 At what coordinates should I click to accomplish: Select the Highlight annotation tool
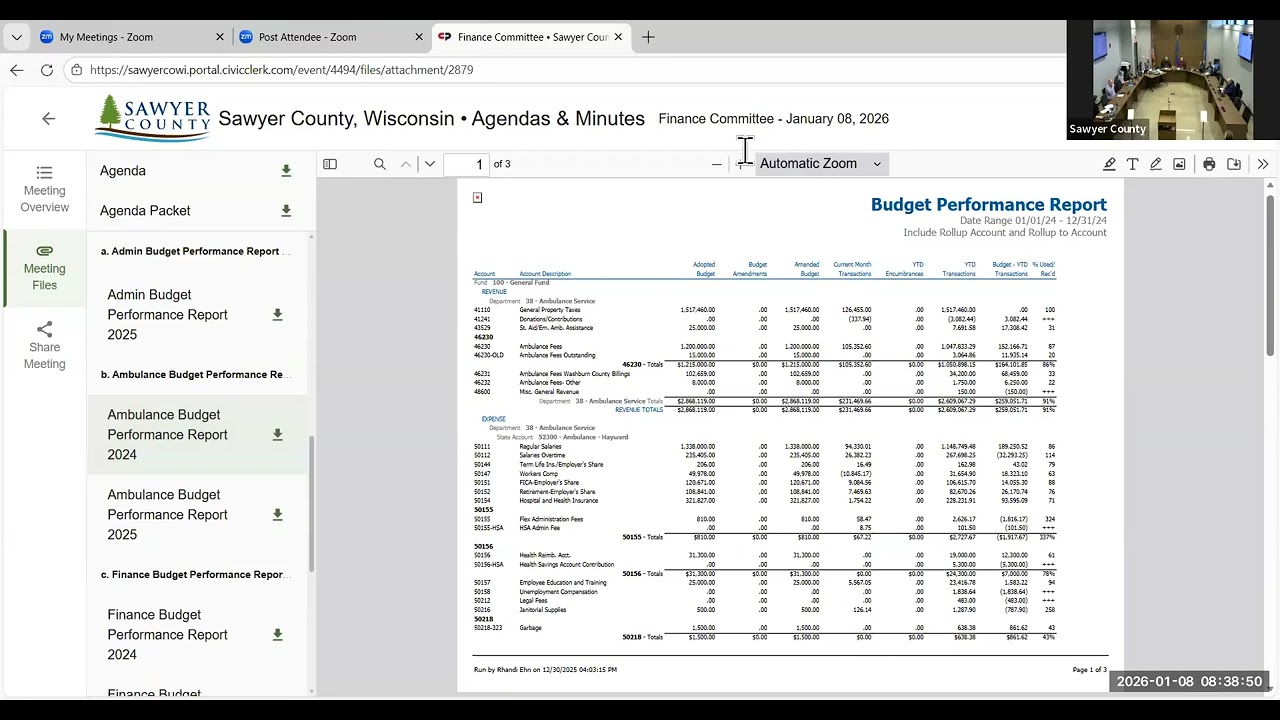coord(1109,164)
